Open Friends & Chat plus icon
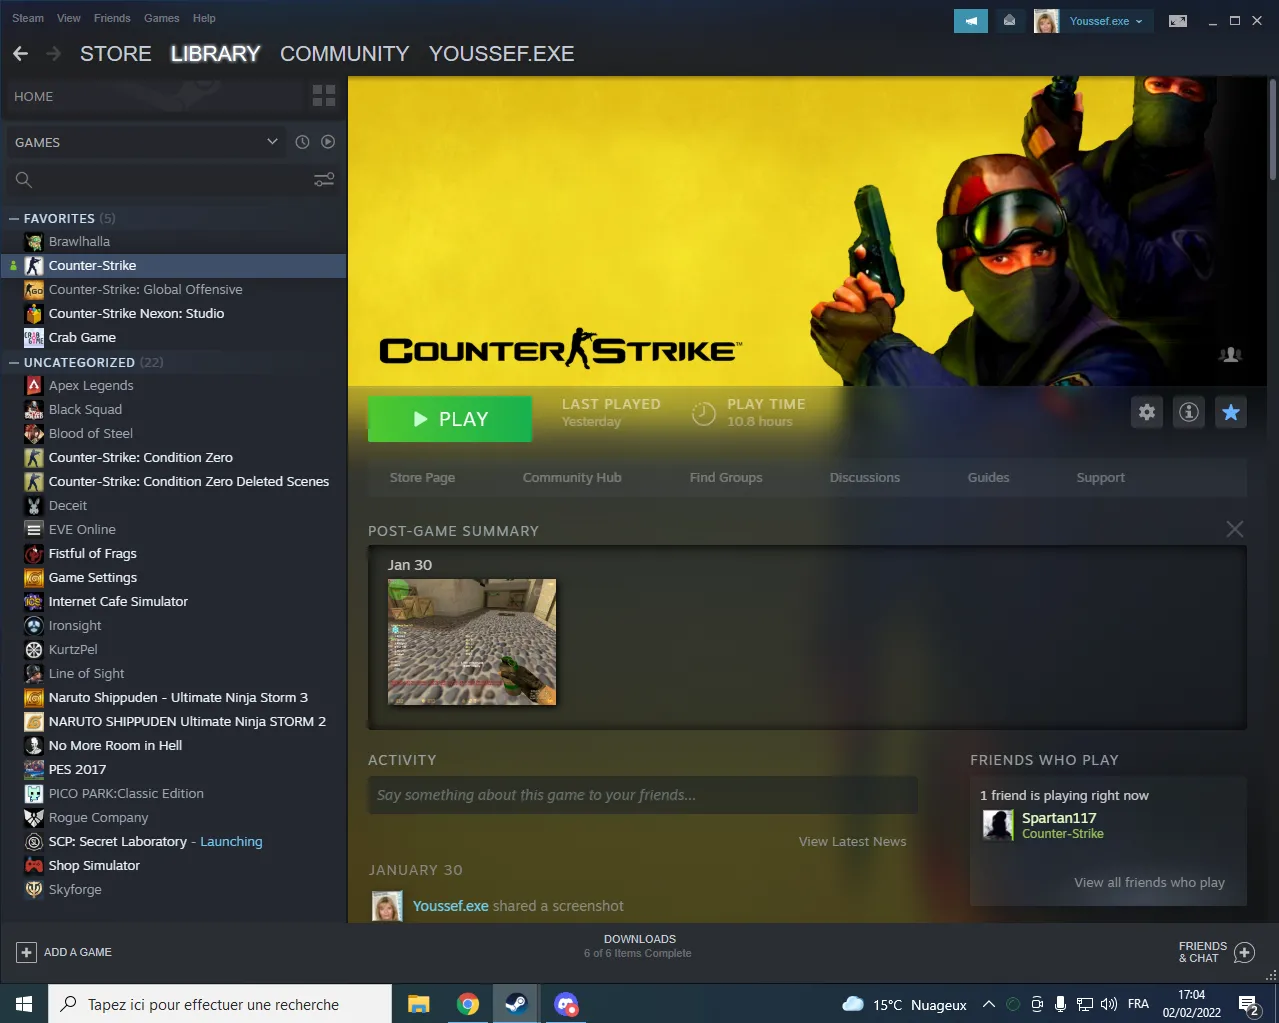Viewport: 1279px width, 1023px height. click(1245, 952)
